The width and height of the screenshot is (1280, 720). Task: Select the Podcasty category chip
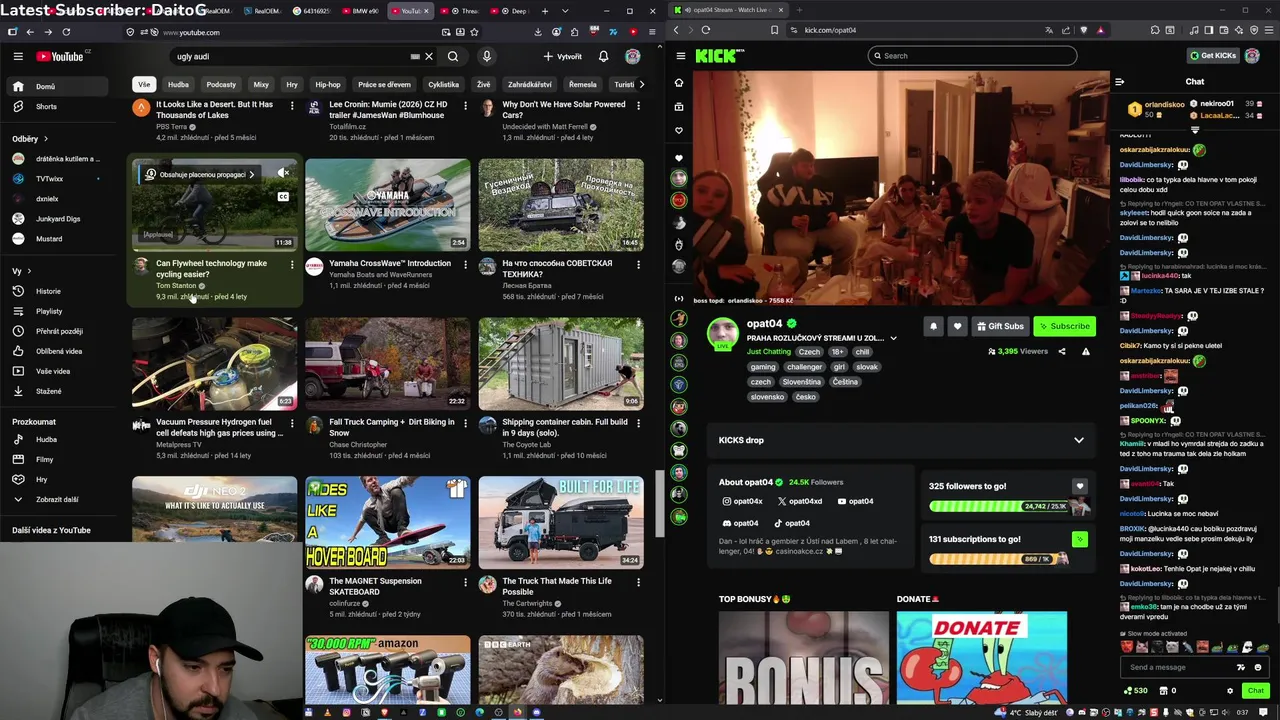221,85
